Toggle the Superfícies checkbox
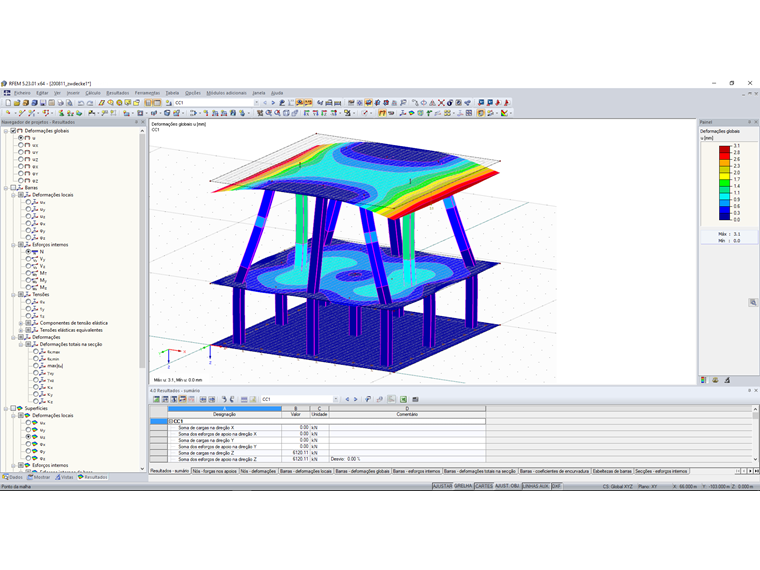The height and width of the screenshot is (570, 760). (13, 408)
